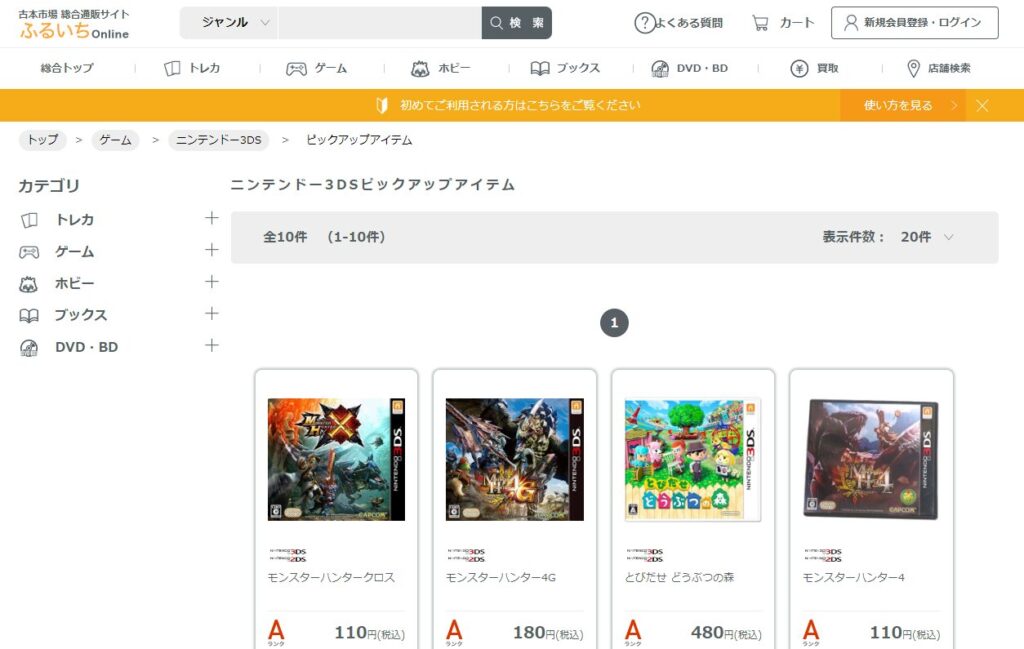The height and width of the screenshot is (649, 1024).
Task: Click the 新規会員登録・ログイン button text
Action: [922, 23]
